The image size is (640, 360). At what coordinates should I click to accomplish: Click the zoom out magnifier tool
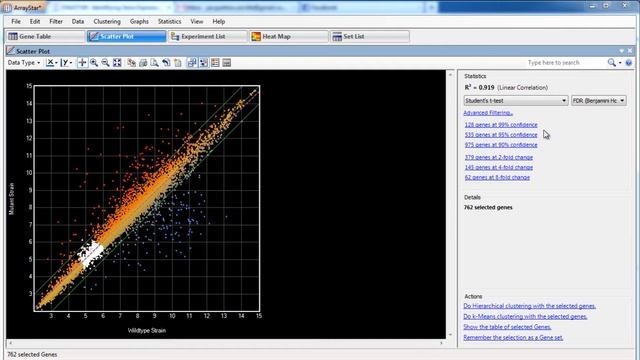point(105,62)
